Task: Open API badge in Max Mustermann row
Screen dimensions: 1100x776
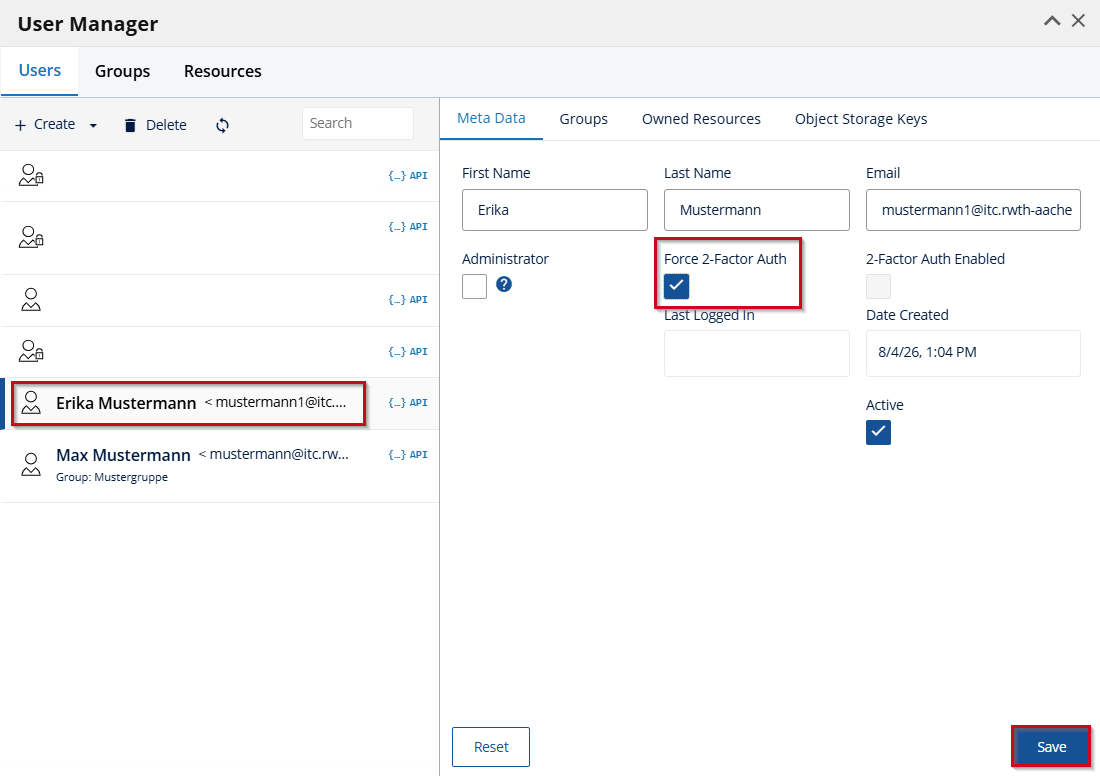Action: [408, 455]
